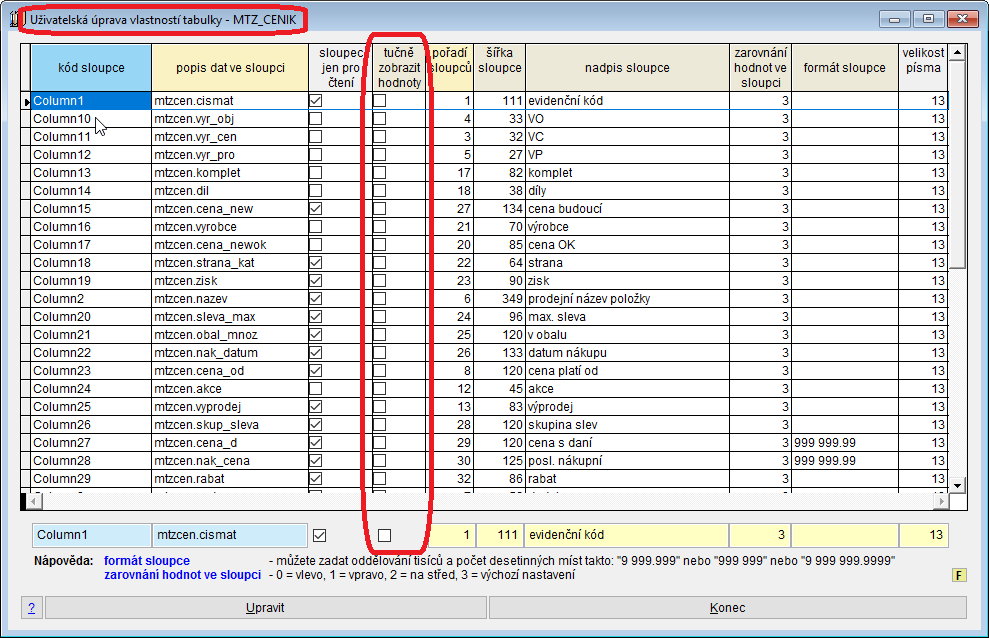The image size is (989, 638).
Task: Click the small yellow F button
Action: coord(958,575)
